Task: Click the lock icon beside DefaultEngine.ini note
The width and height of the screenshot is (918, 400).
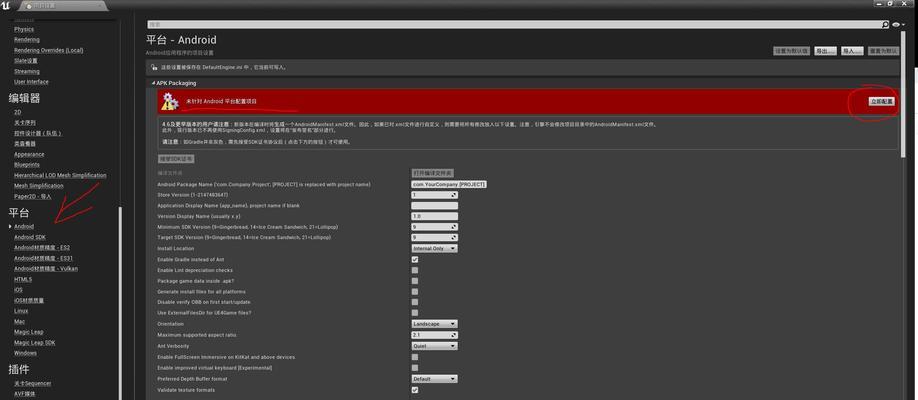Action: coord(154,67)
